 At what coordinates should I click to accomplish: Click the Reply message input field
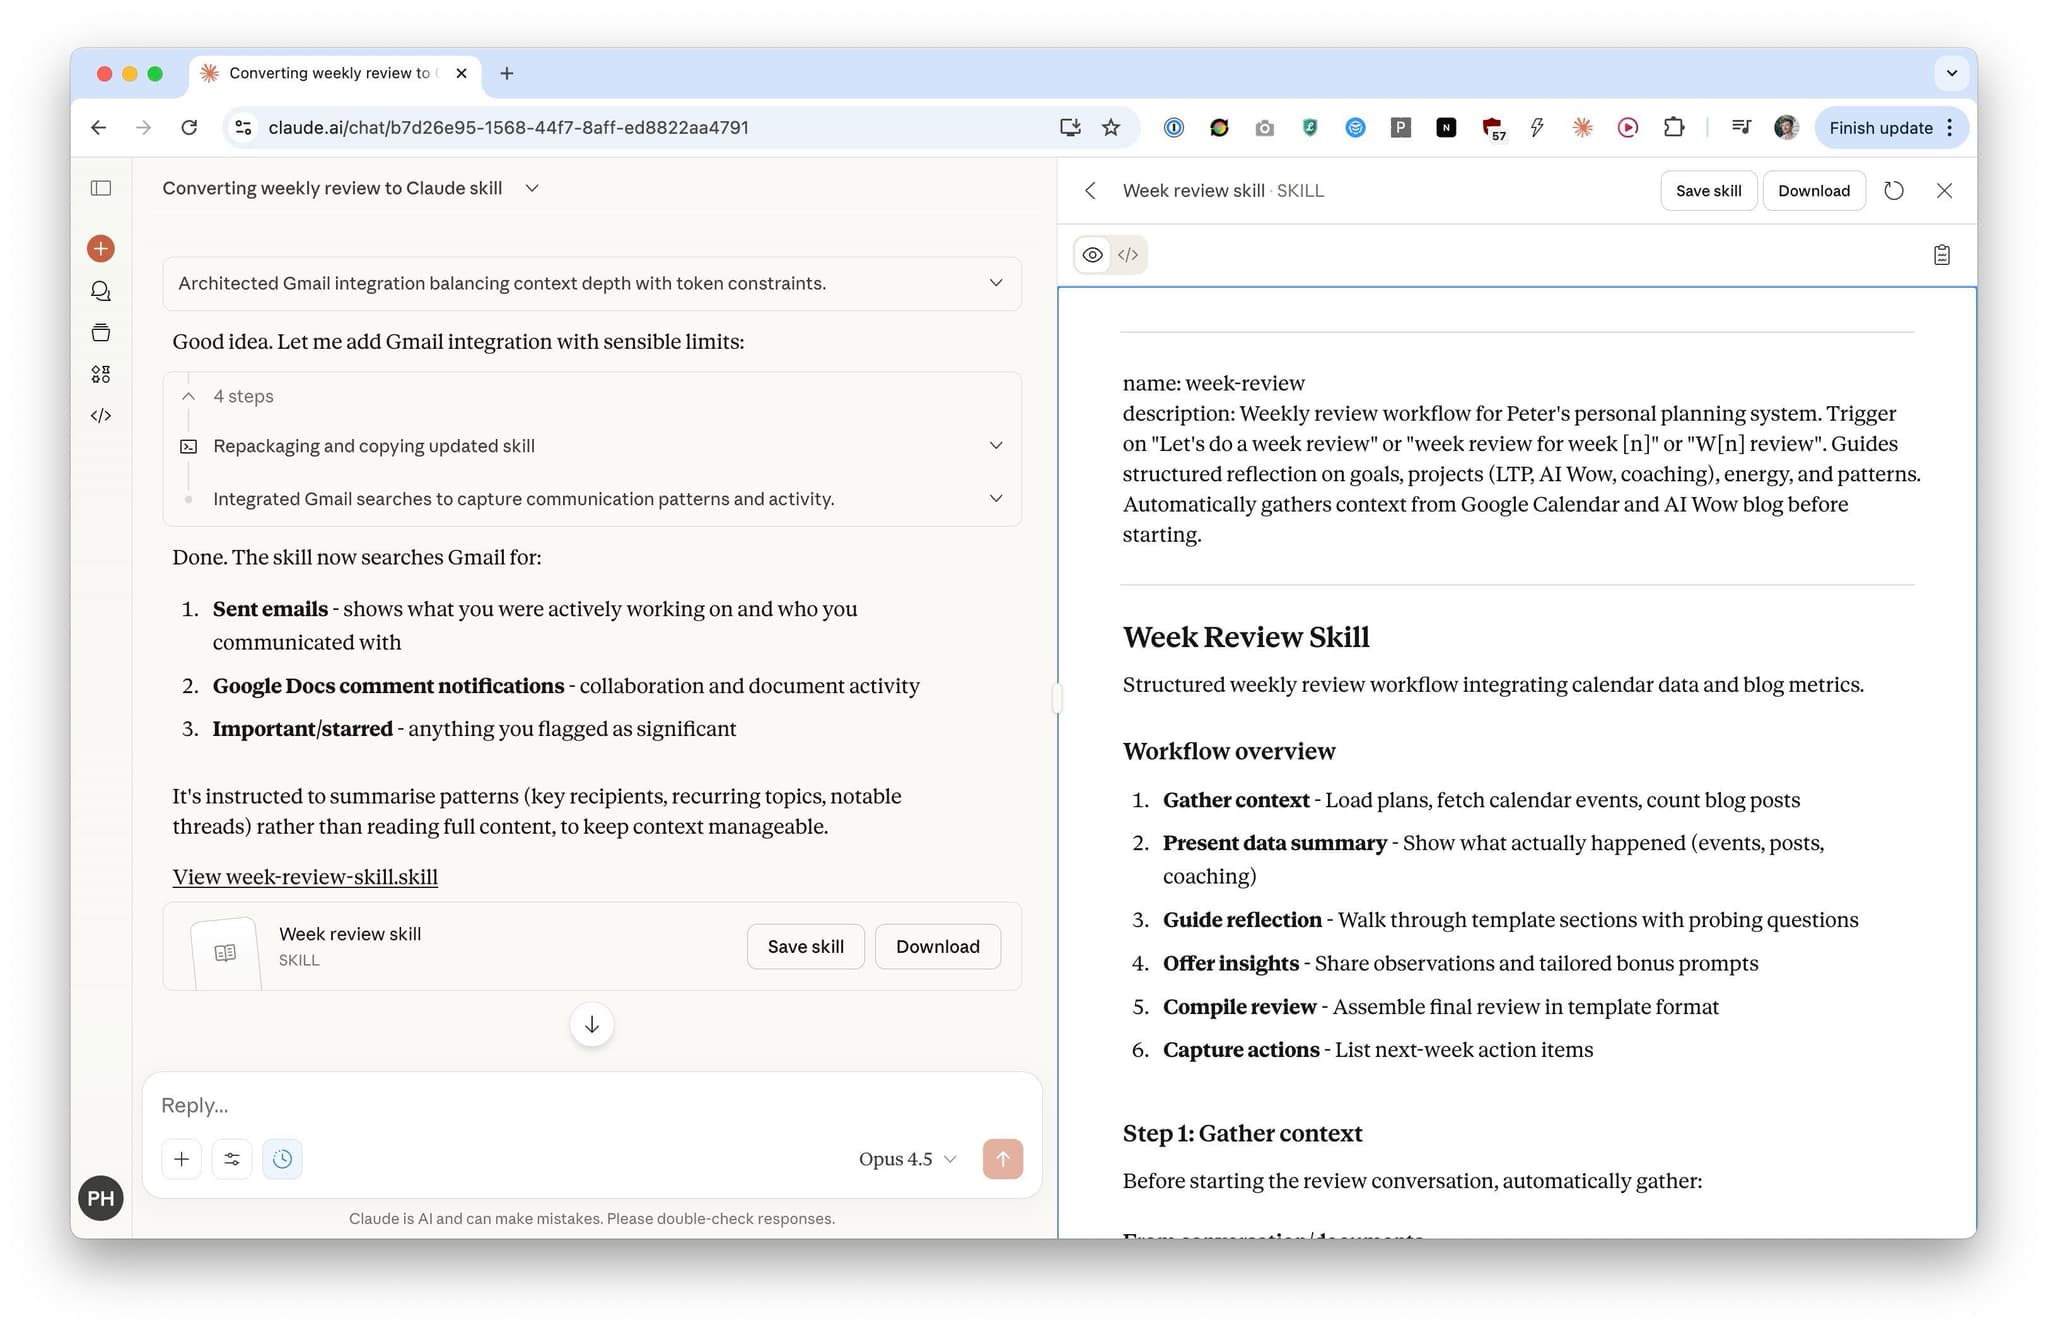pyautogui.click(x=590, y=1105)
